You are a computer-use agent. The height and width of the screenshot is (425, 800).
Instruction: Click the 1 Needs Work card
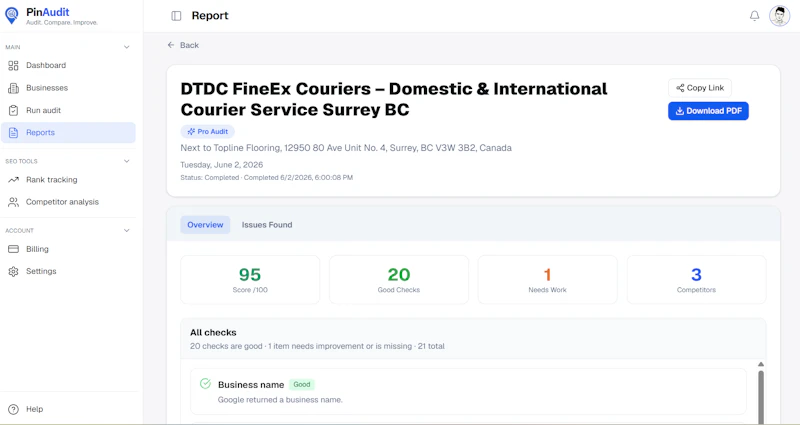[x=547, y=280]
